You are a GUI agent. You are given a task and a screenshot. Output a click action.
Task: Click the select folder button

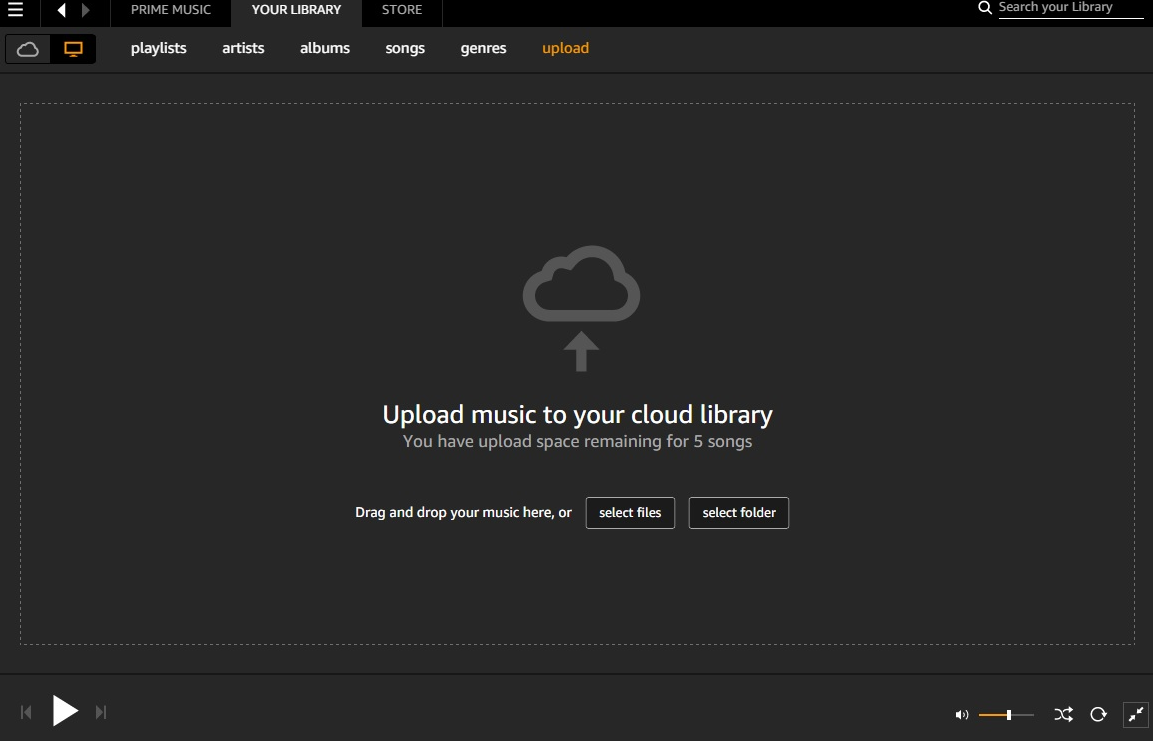click(739, 513)
